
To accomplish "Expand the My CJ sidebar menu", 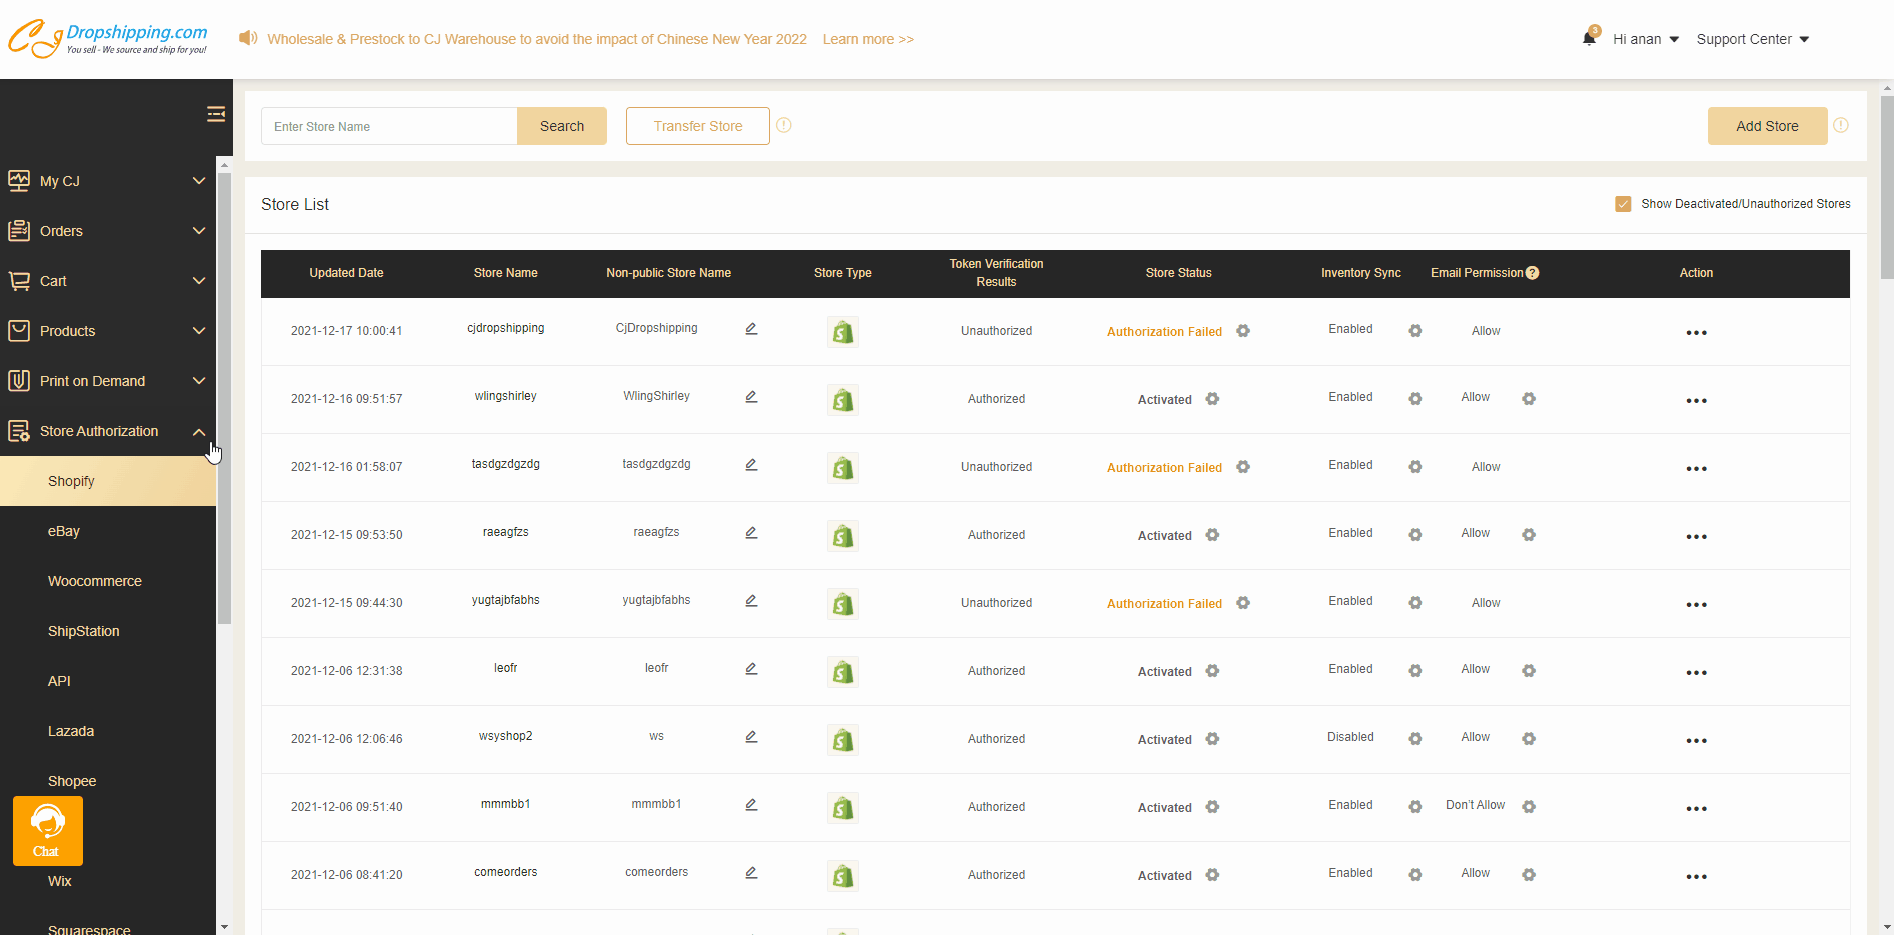I will (x=108, y=181).
